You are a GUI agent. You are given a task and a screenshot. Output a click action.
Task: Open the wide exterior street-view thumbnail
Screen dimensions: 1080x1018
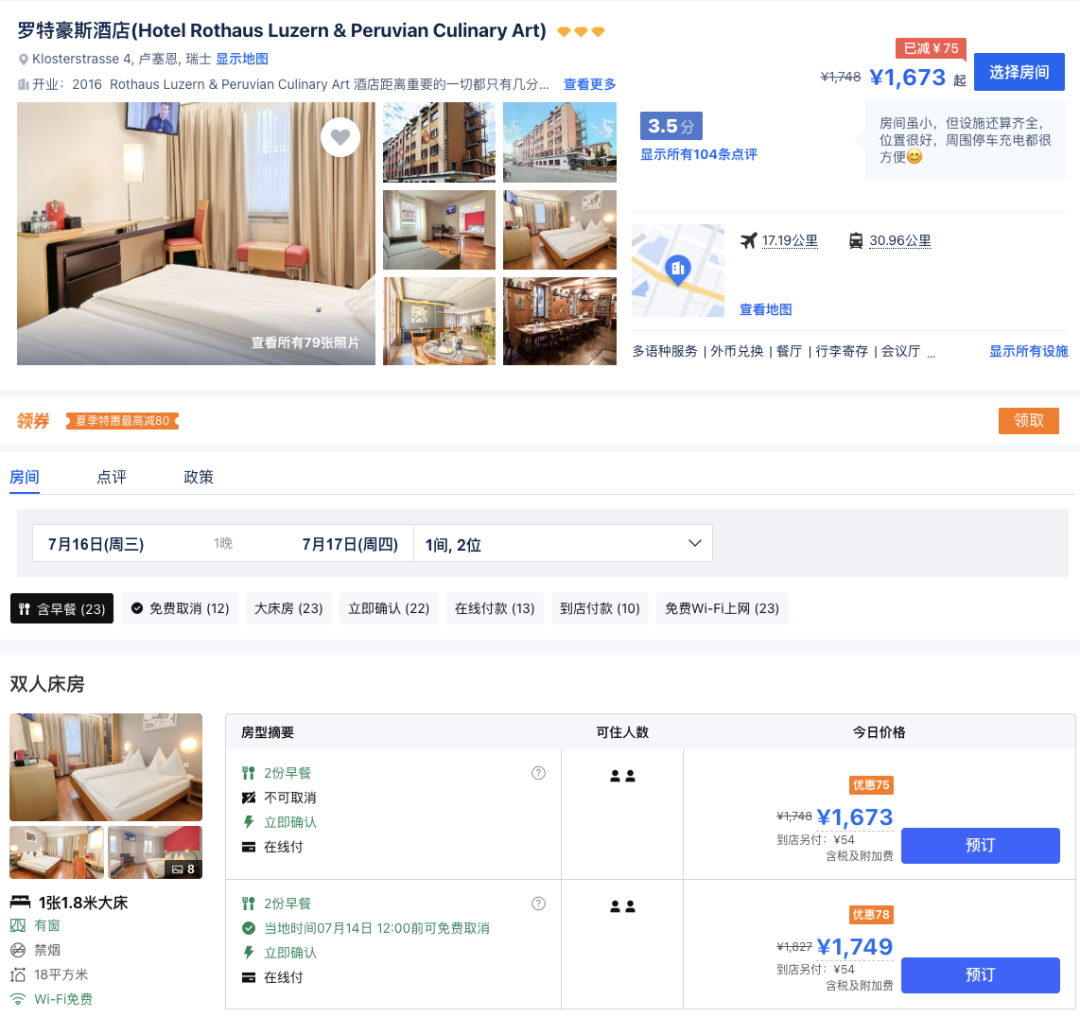[559, 143]
